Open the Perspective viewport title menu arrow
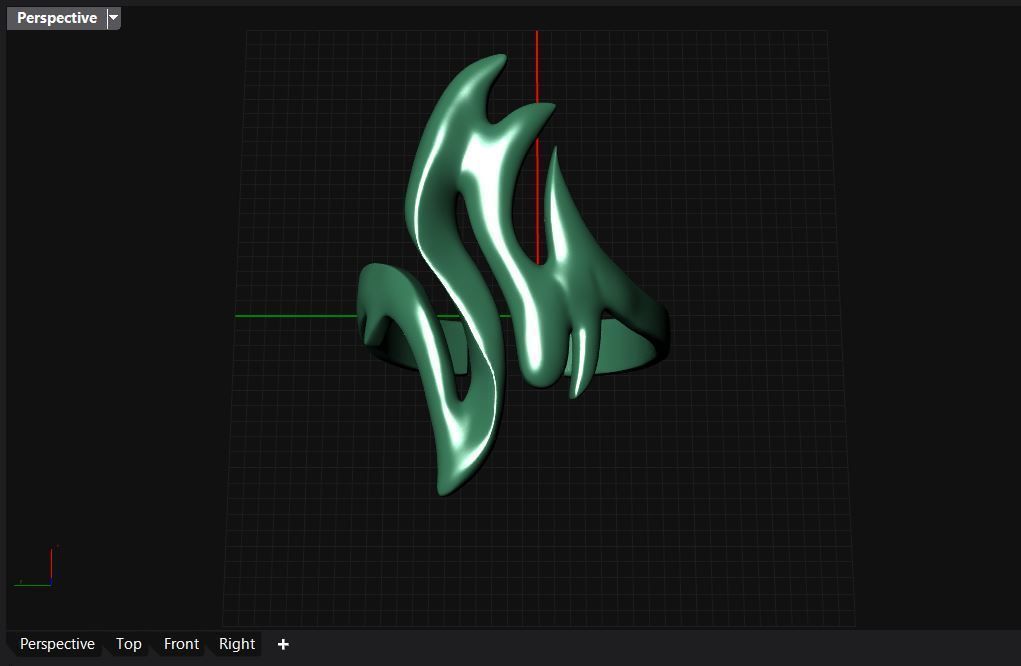Image resolution: width=1021 pixels, height=666 pixels. click(x=113, y=18)
